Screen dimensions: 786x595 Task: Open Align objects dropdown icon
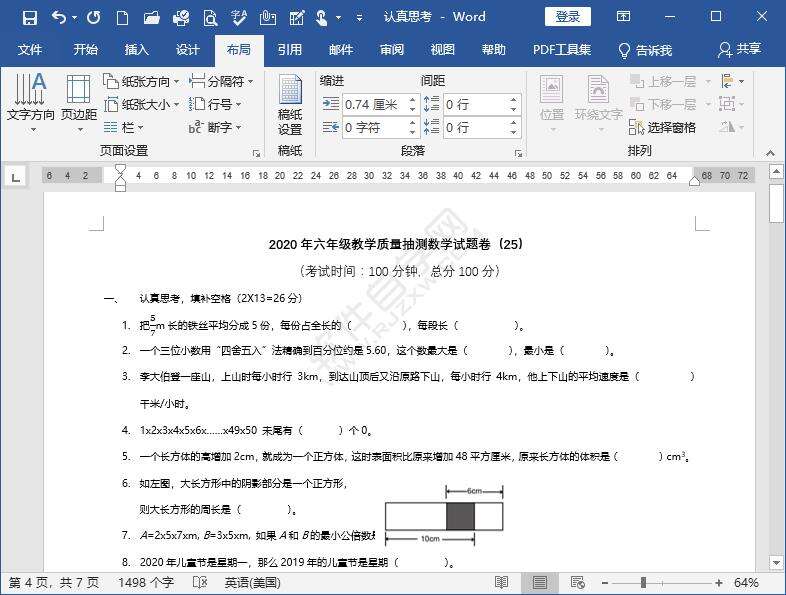coord(731,81)
